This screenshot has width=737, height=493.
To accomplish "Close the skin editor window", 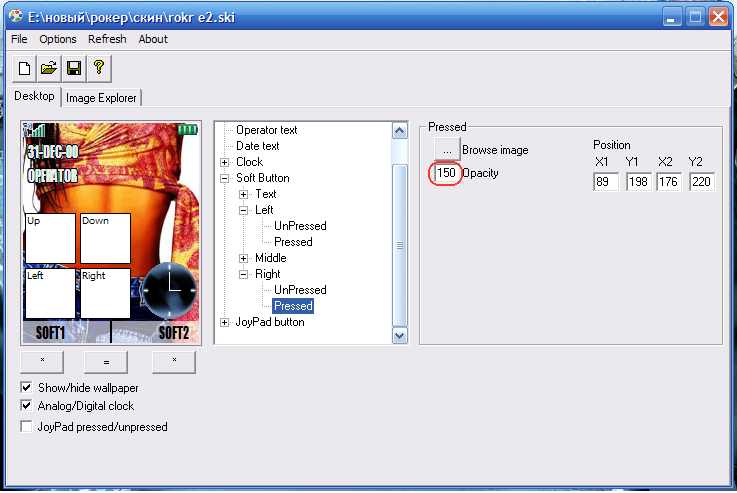I will pos(718,17).
